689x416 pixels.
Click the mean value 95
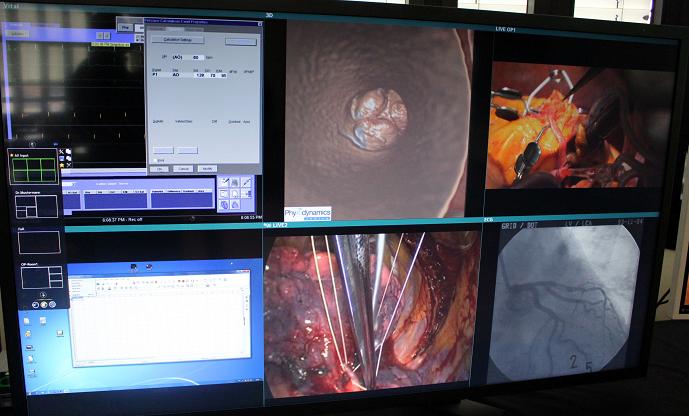[223, 76]
